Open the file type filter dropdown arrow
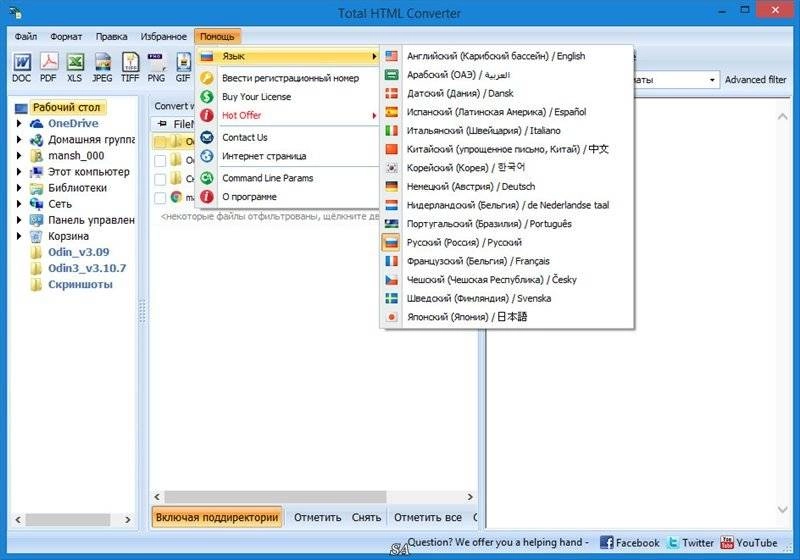800x560 pixels. coord(712,80)
